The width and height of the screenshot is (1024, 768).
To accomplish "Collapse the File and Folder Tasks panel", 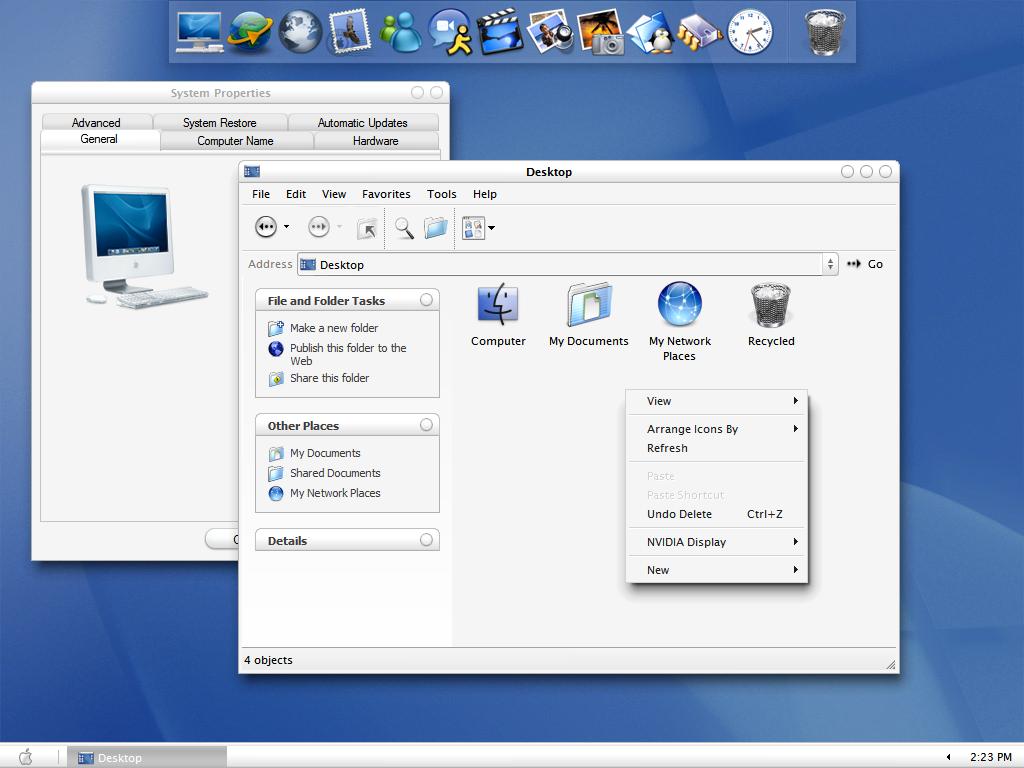I will (426, 300).
